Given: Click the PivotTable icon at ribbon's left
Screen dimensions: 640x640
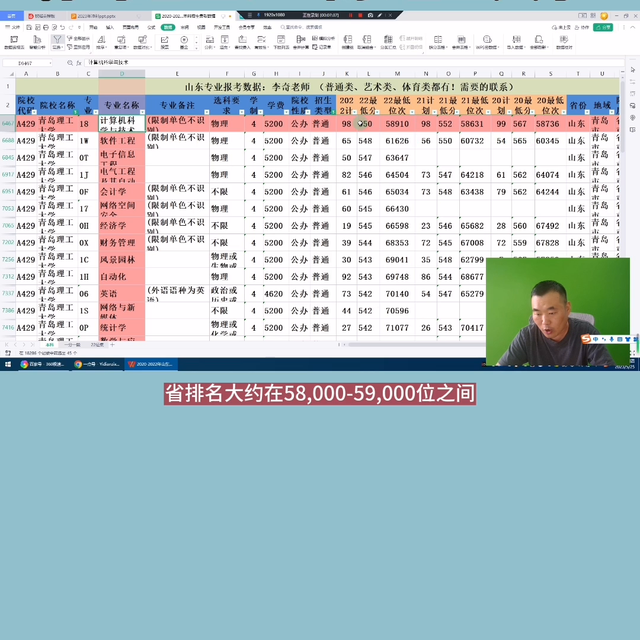Looking at the screenshot, I should 14,40.
